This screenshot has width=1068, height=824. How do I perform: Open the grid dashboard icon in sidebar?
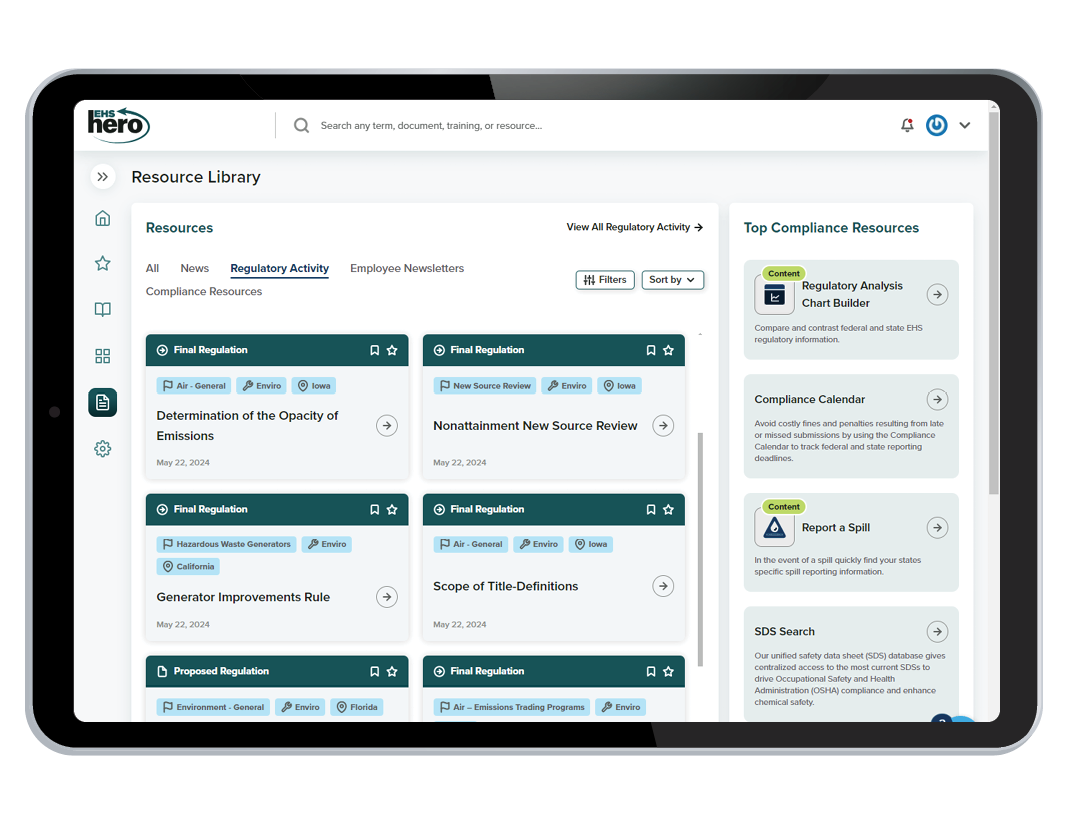click(x=102, y=356)
